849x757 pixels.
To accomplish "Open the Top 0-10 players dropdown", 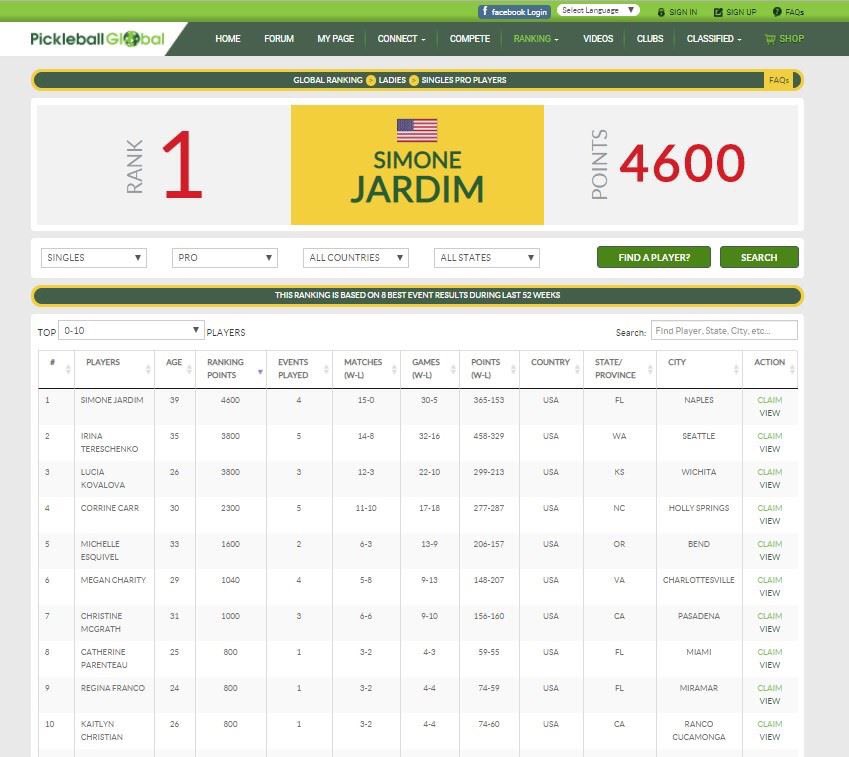I will tap(131, 330).
